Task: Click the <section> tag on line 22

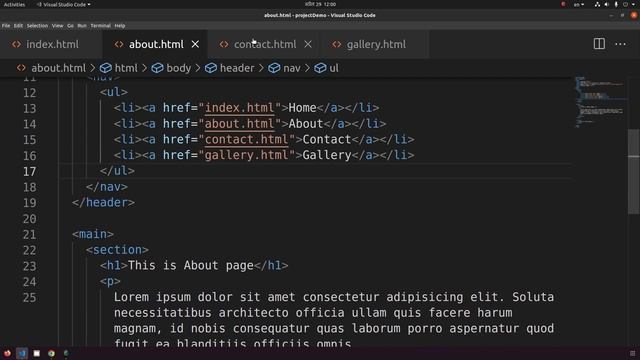Action: tap(117, 250)
